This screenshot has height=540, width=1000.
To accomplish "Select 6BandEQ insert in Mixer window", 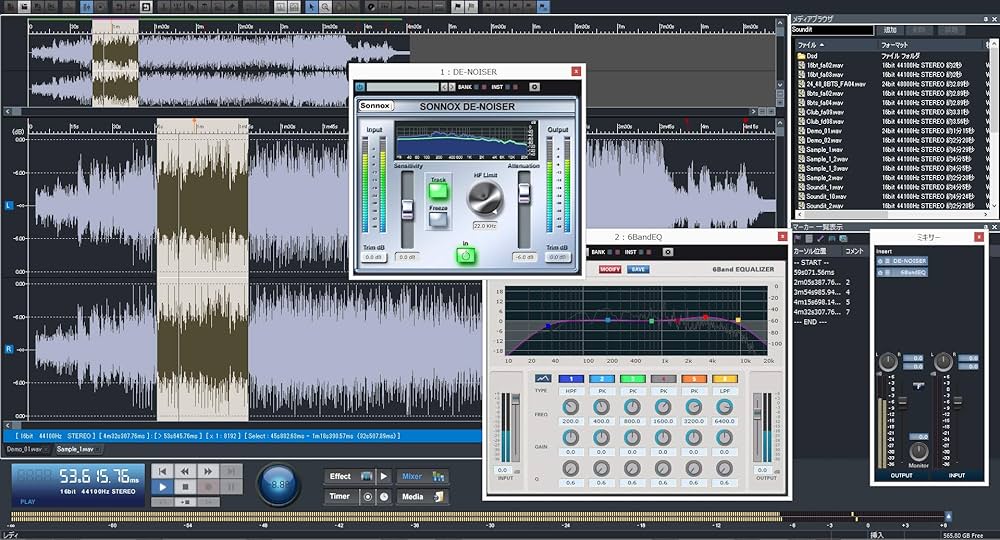I will coord(902,272).
